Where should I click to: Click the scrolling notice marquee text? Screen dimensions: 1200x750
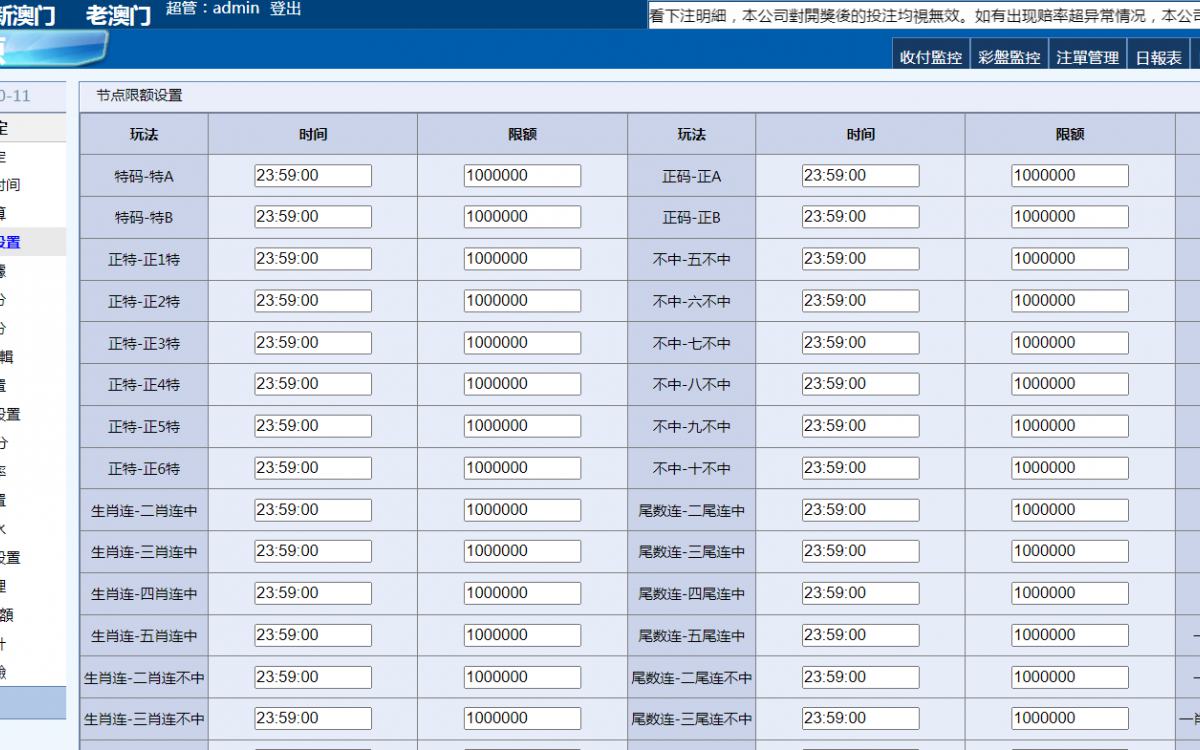point(924,16)
